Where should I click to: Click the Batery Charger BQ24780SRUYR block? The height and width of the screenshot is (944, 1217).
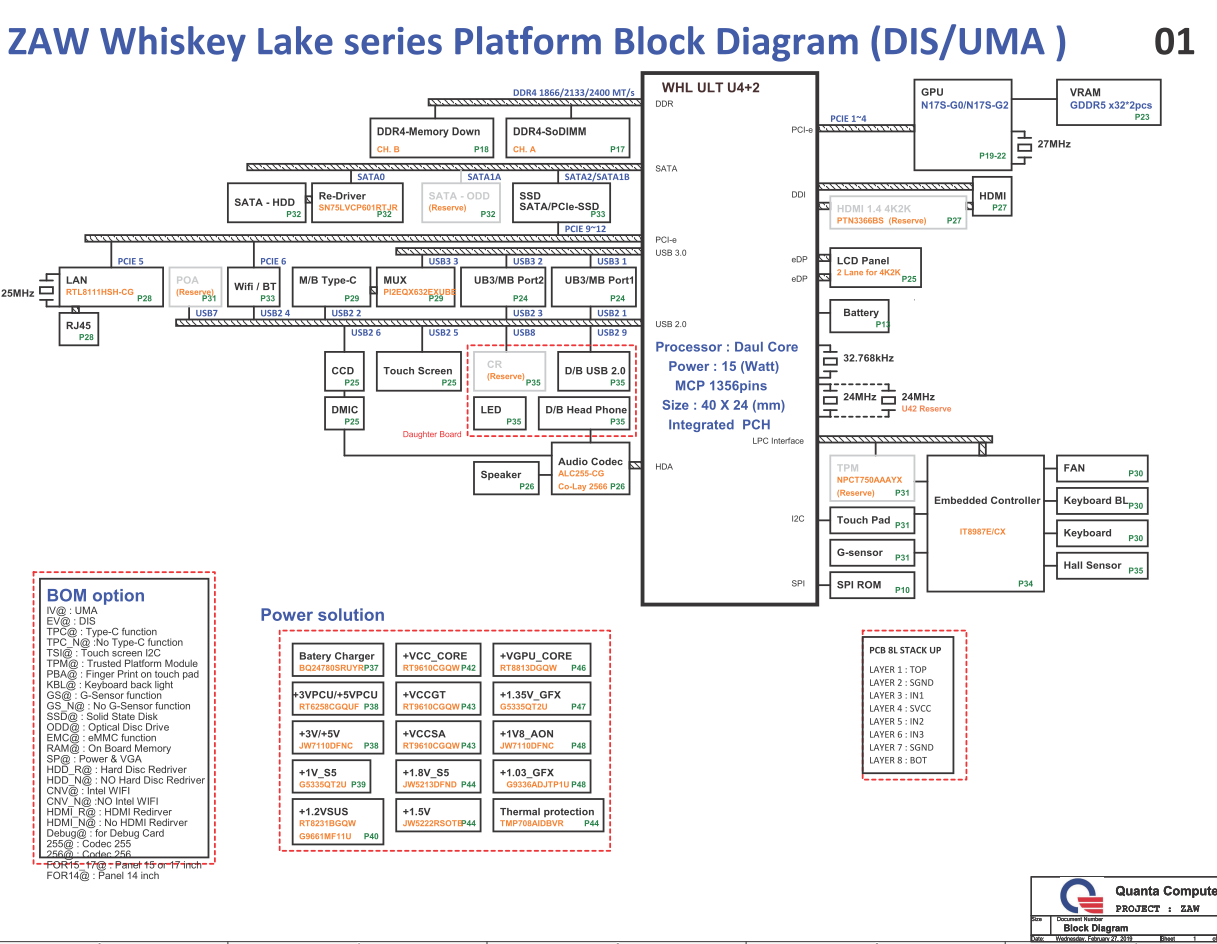pos(338,661)
